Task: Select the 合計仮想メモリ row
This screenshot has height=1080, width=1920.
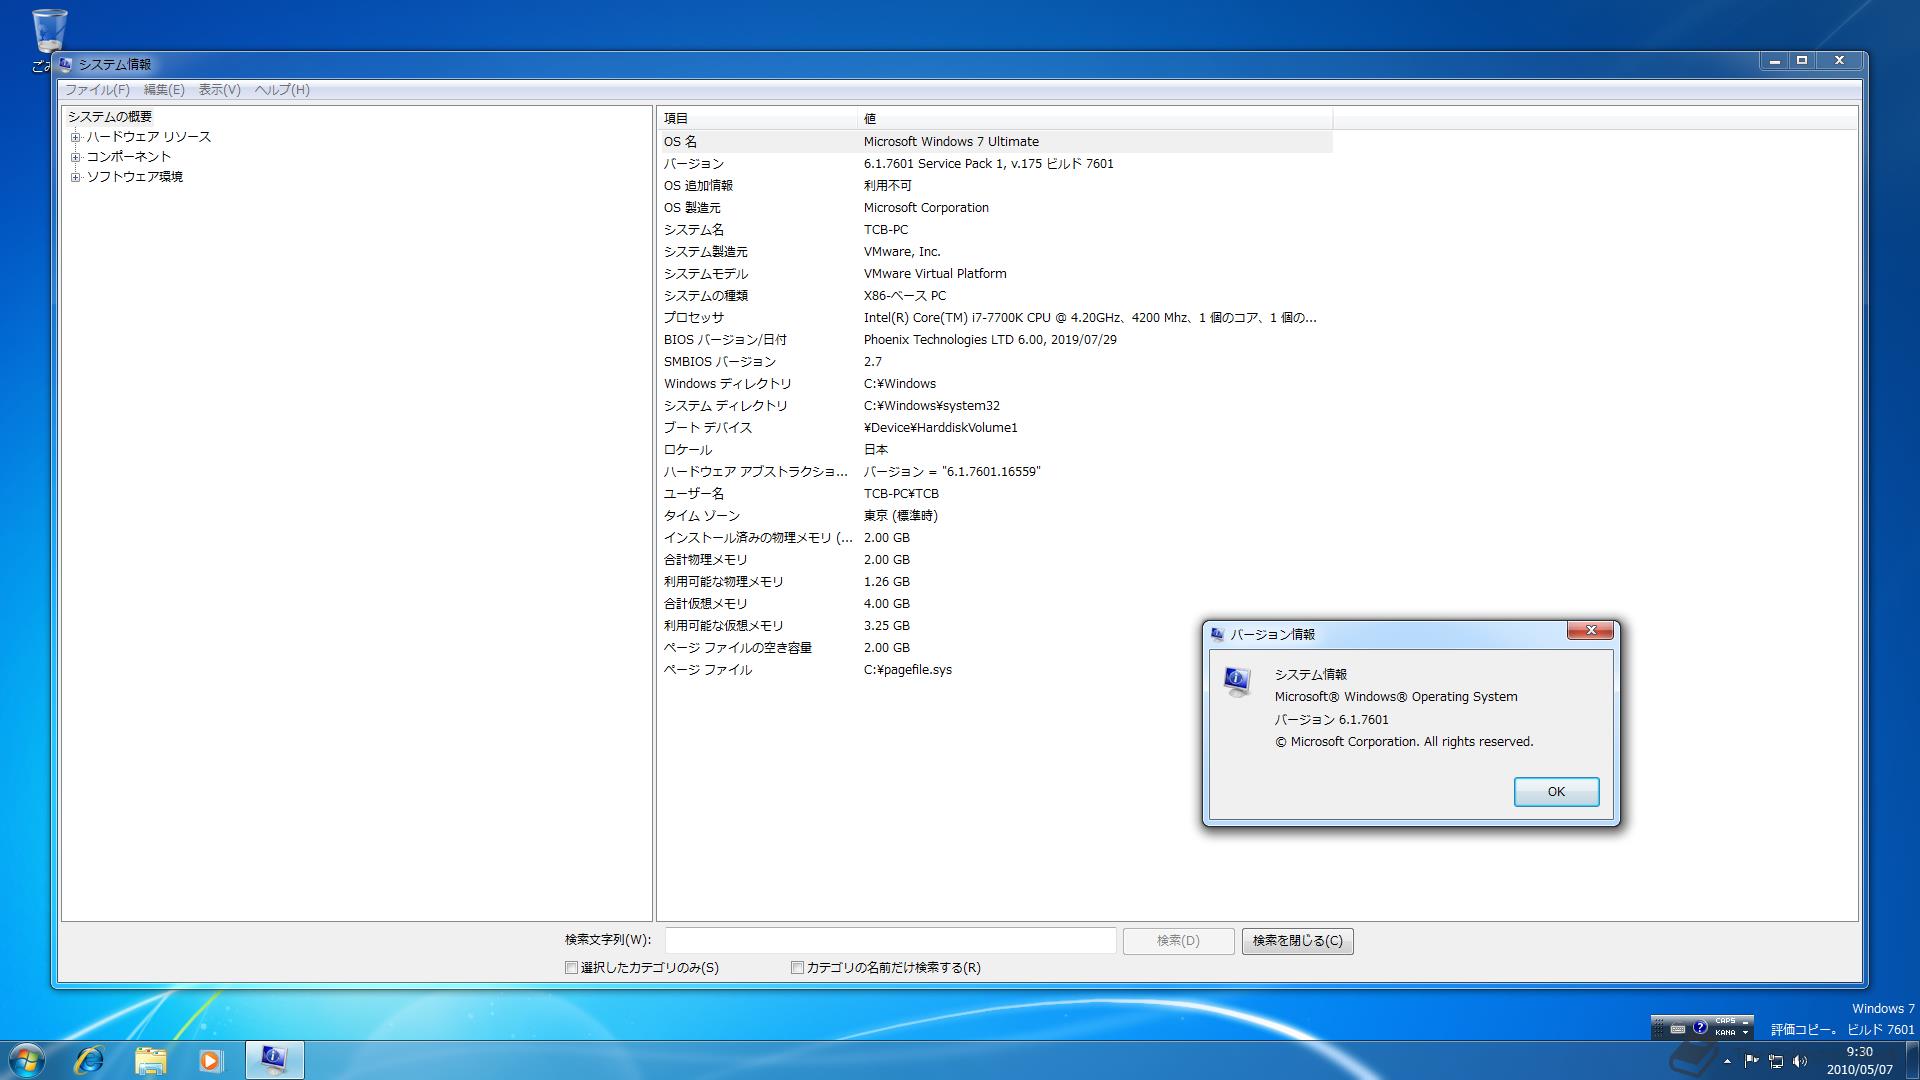Action: tap(995, 604)
